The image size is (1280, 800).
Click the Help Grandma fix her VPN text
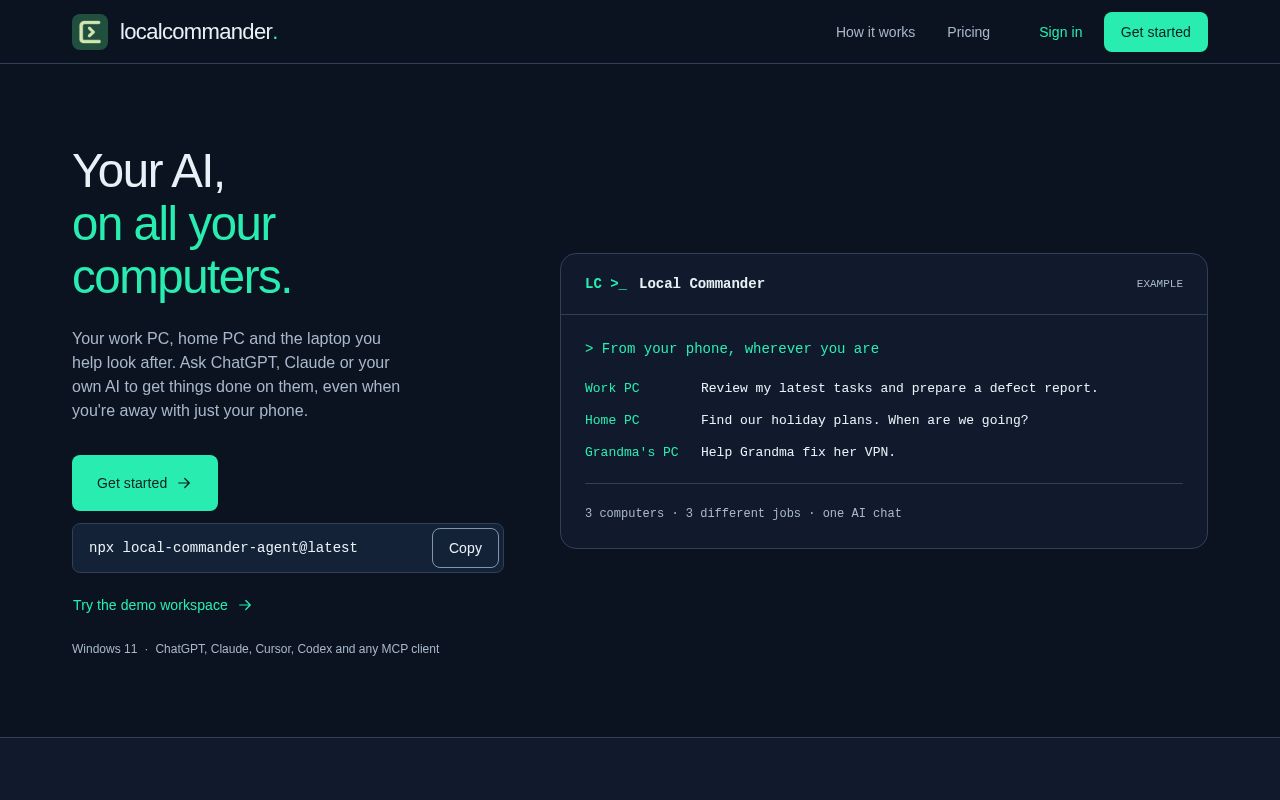click(798, 452)
